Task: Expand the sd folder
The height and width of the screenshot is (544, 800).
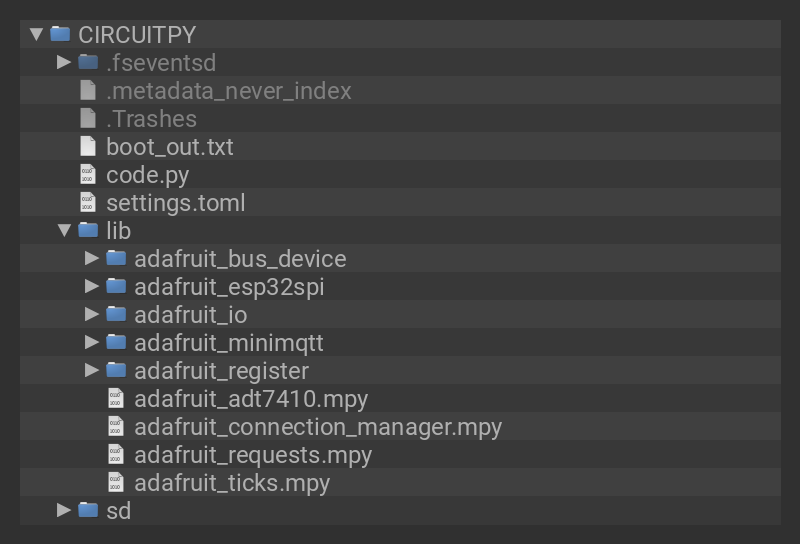Action: 65,510
